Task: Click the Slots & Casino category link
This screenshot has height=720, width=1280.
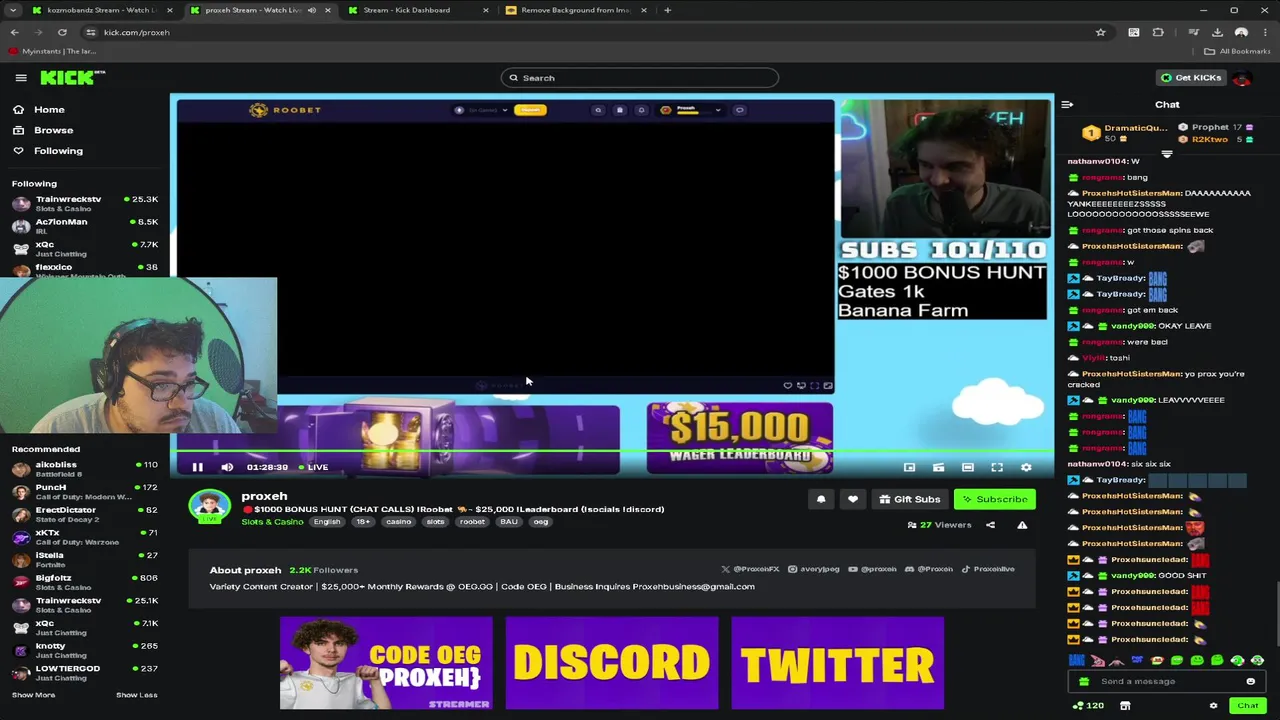Action: tap(272, 522)
